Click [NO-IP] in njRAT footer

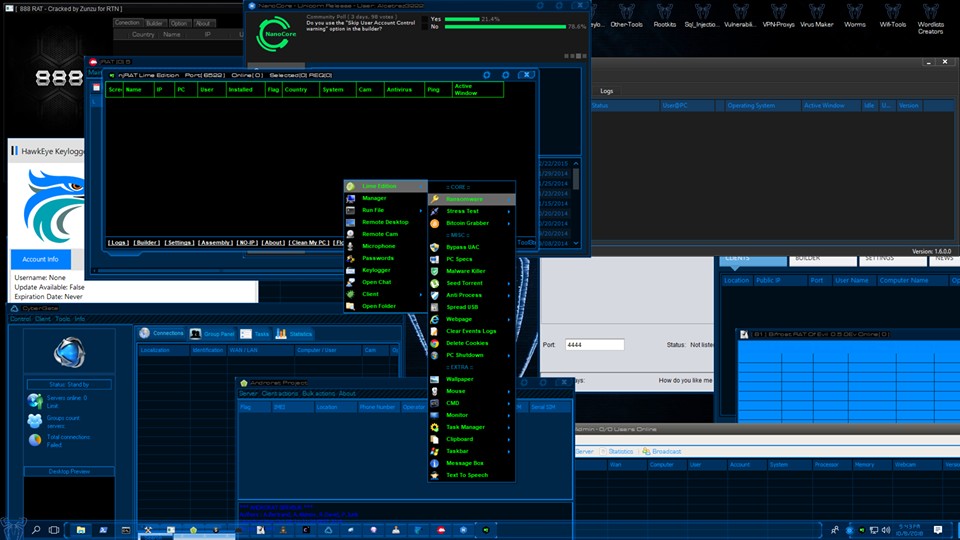pos(247,242)
